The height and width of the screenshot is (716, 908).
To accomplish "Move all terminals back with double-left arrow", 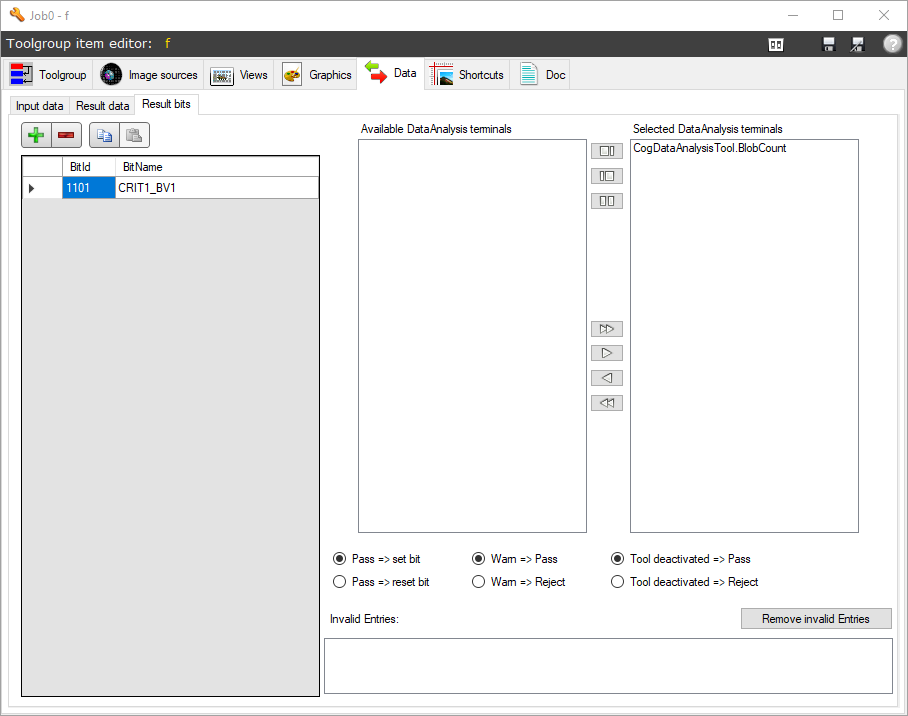I will 606,403.
